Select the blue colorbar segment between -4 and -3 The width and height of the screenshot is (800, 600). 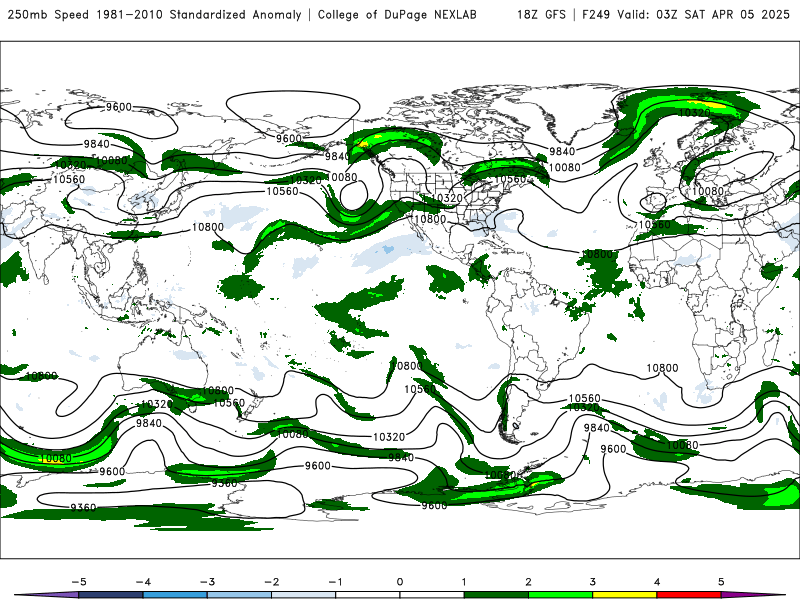175,595
